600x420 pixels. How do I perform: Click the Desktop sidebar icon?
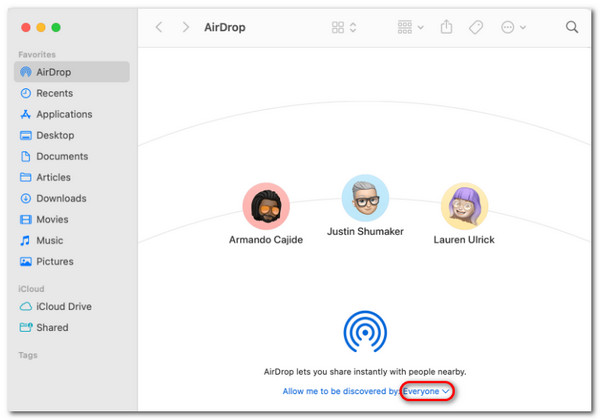coord(26,135)
